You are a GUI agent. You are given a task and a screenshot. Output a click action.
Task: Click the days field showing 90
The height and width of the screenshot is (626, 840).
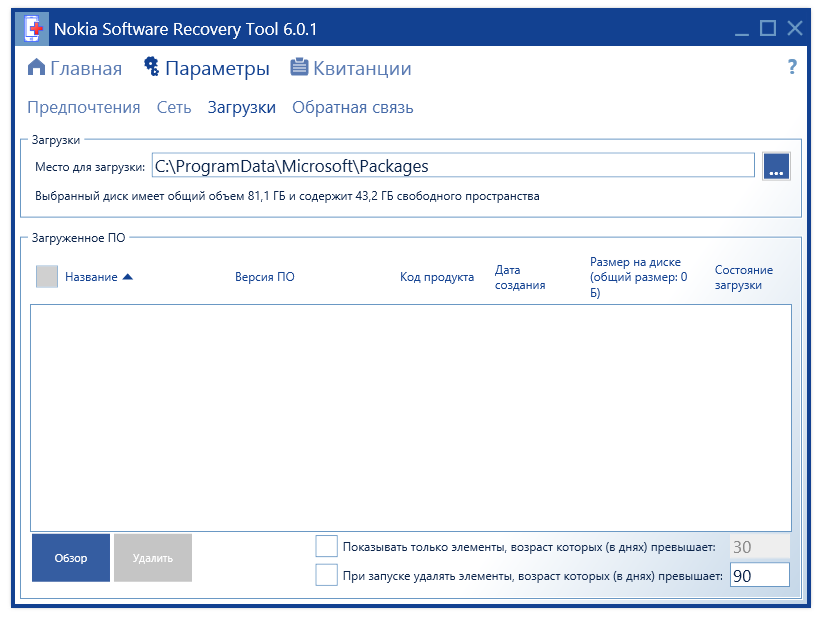[760, 576]
